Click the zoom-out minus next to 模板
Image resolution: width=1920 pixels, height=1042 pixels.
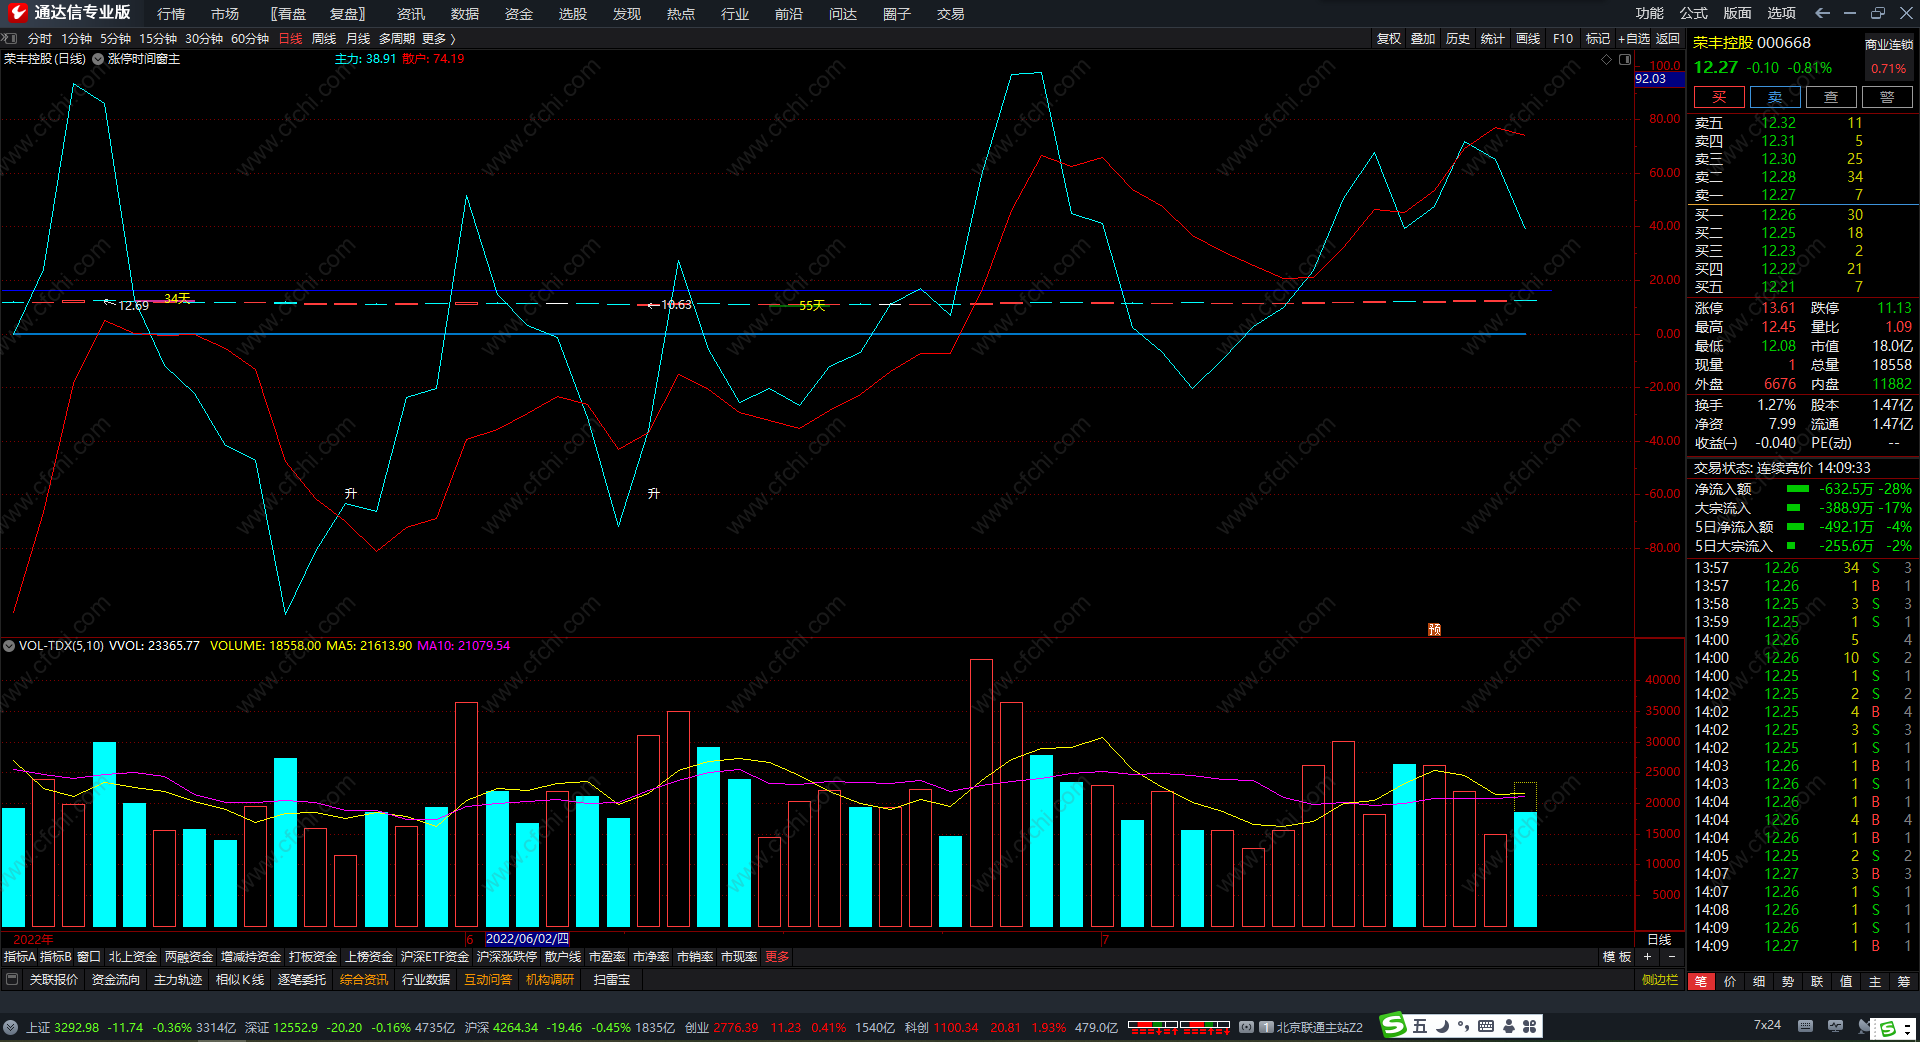point(1671,957)
